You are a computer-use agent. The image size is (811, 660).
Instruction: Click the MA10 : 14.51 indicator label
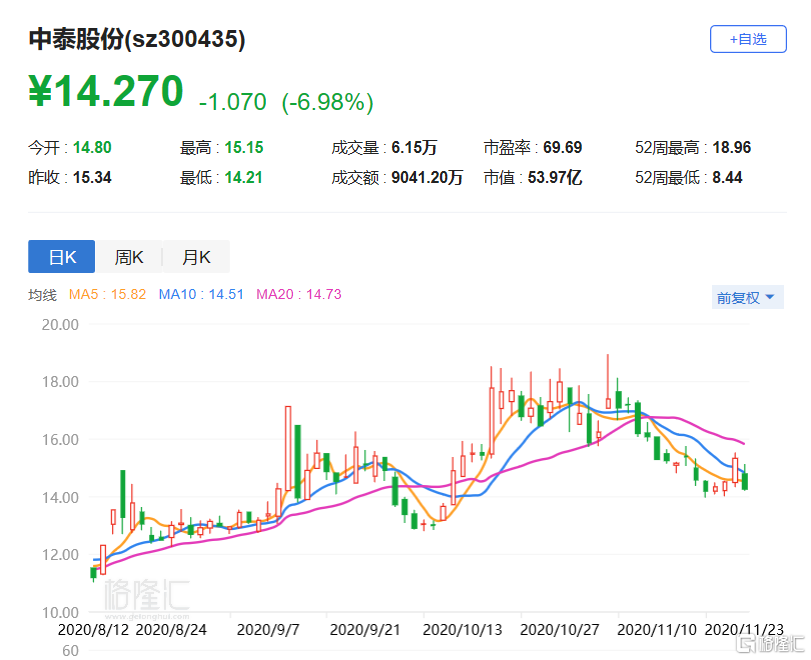[201, 294]
